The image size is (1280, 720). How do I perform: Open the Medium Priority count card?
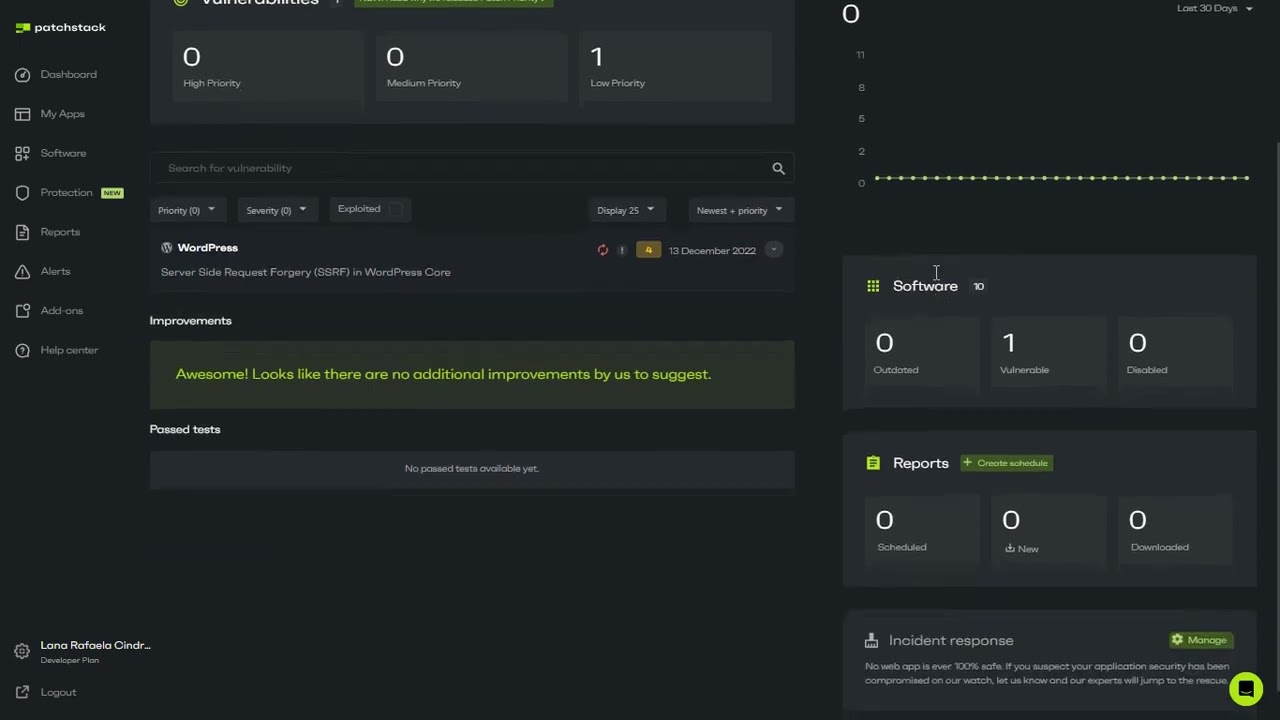[x=471, y=67]
